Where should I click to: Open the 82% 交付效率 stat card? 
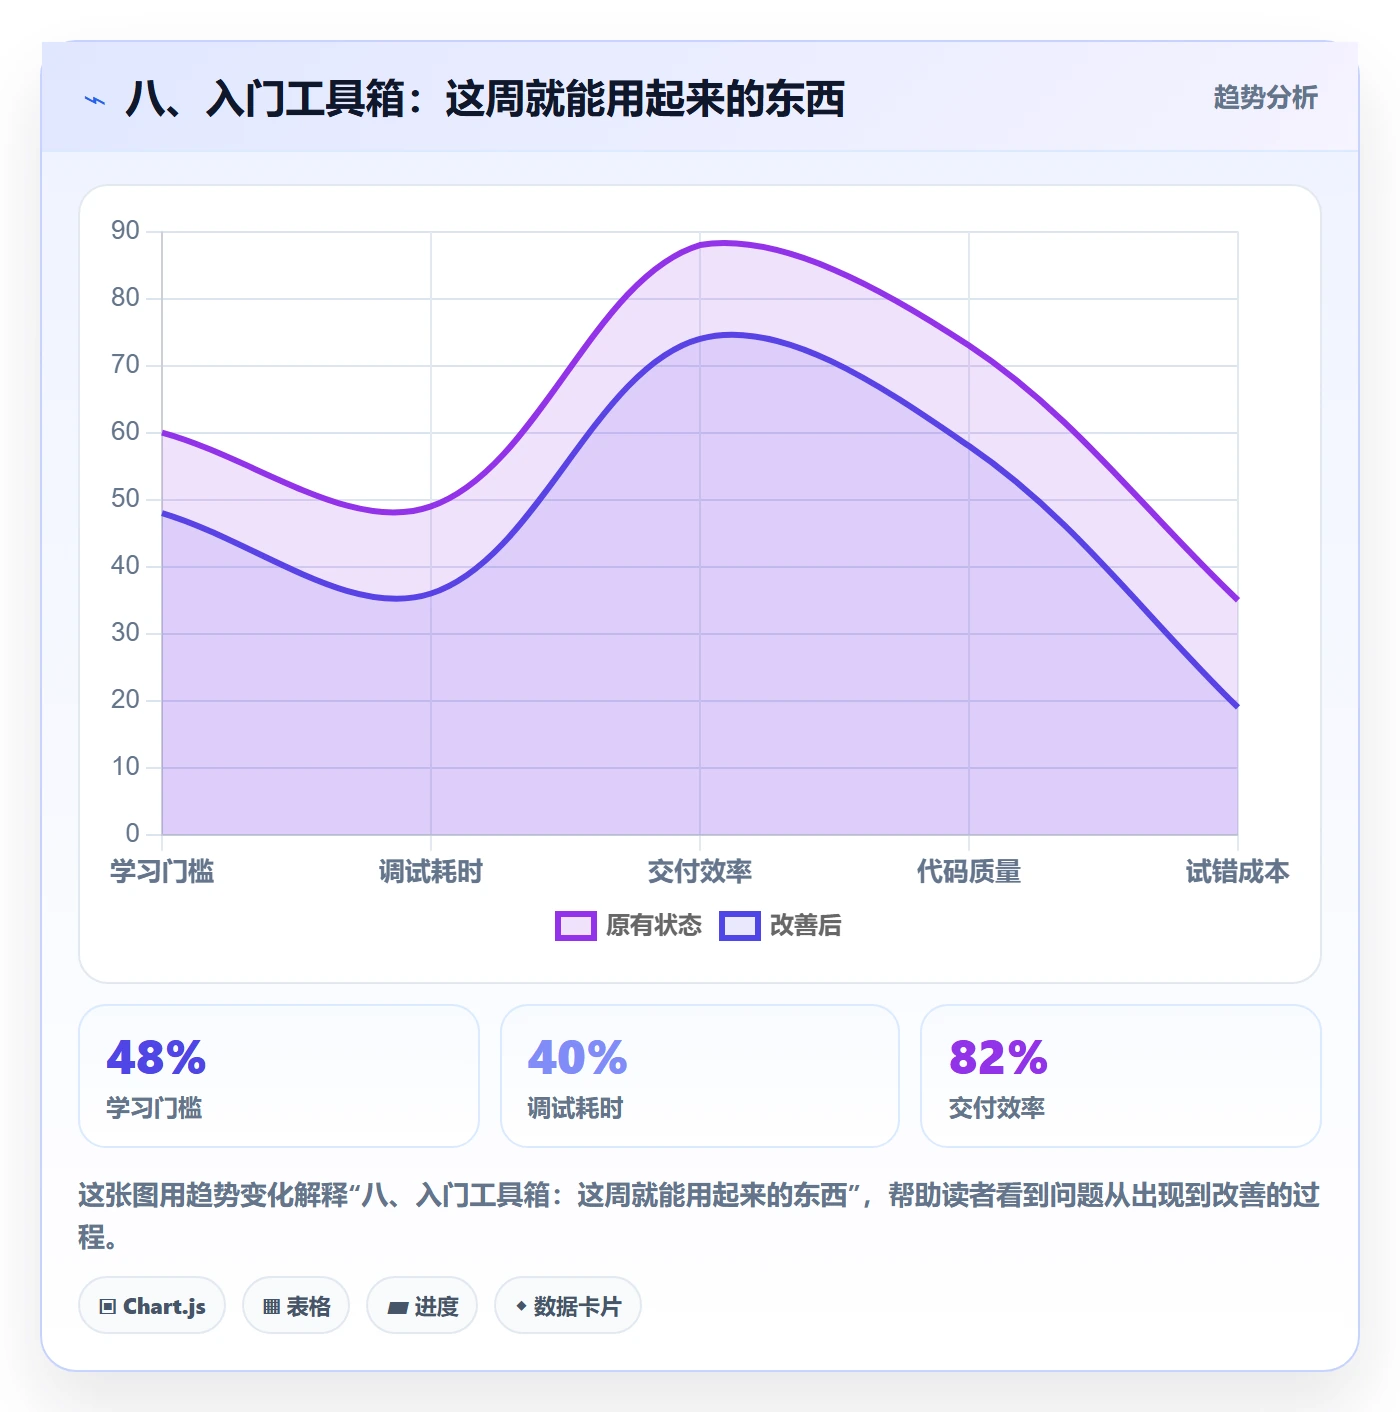point(1121,1076)
